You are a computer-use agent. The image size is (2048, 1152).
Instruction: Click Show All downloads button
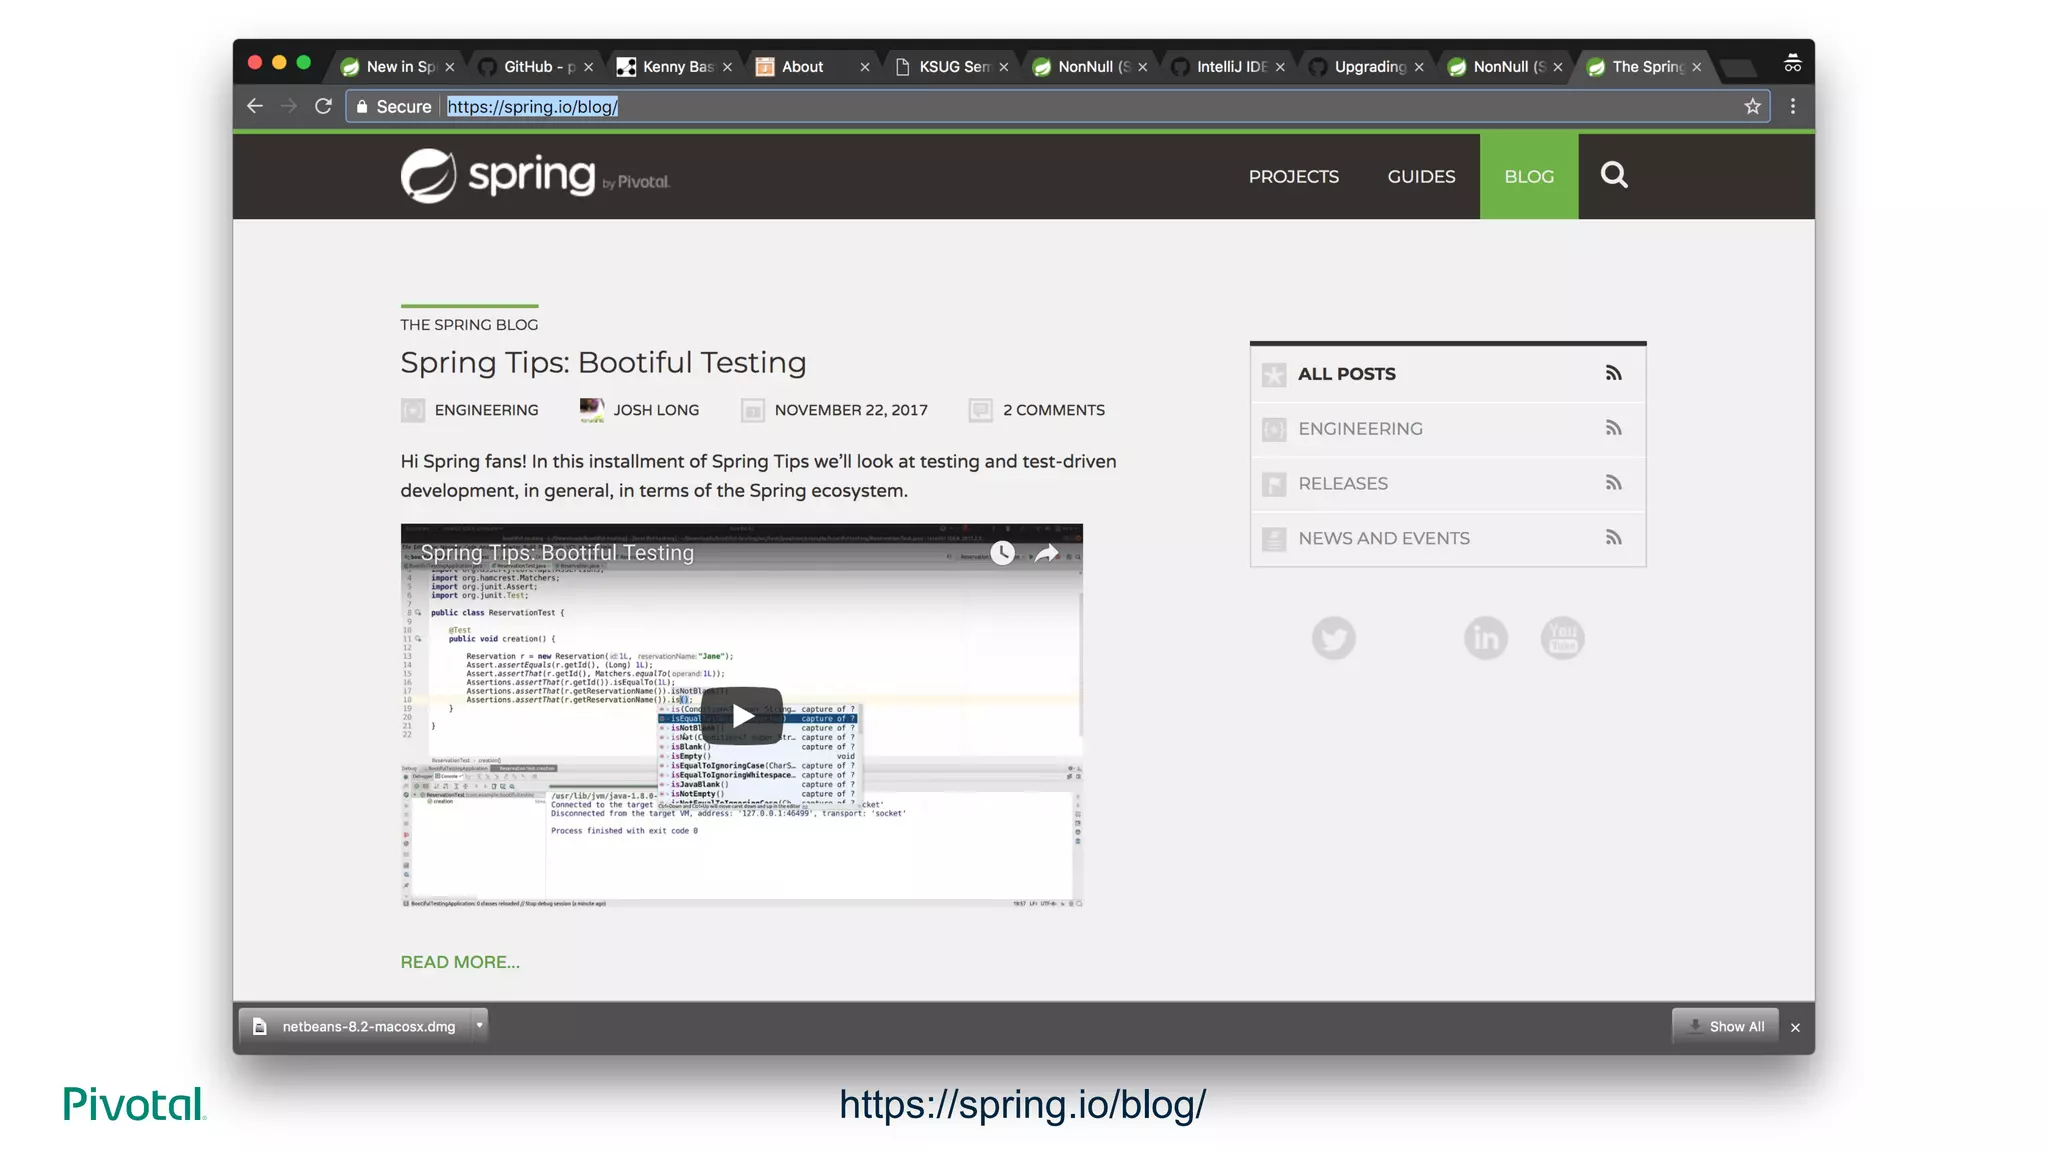[1726, 1026]
